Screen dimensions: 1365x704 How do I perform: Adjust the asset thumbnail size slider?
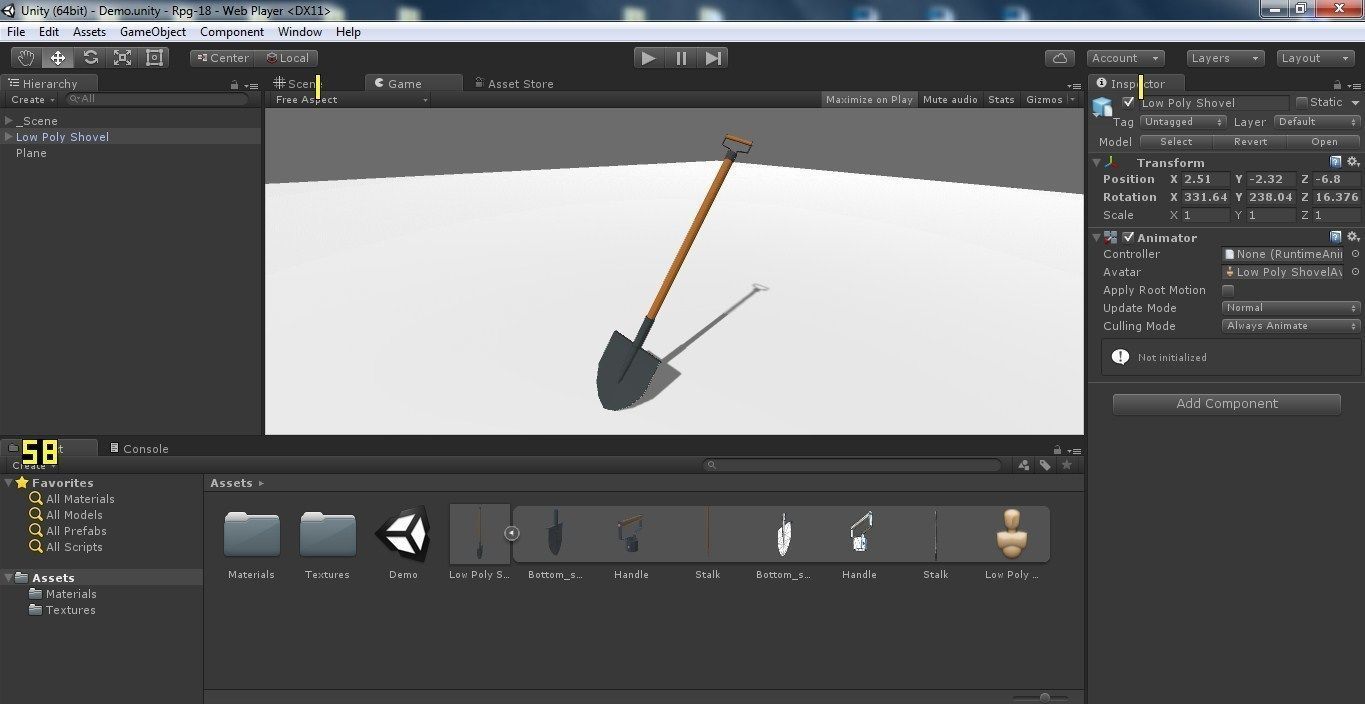(1045, 695)
